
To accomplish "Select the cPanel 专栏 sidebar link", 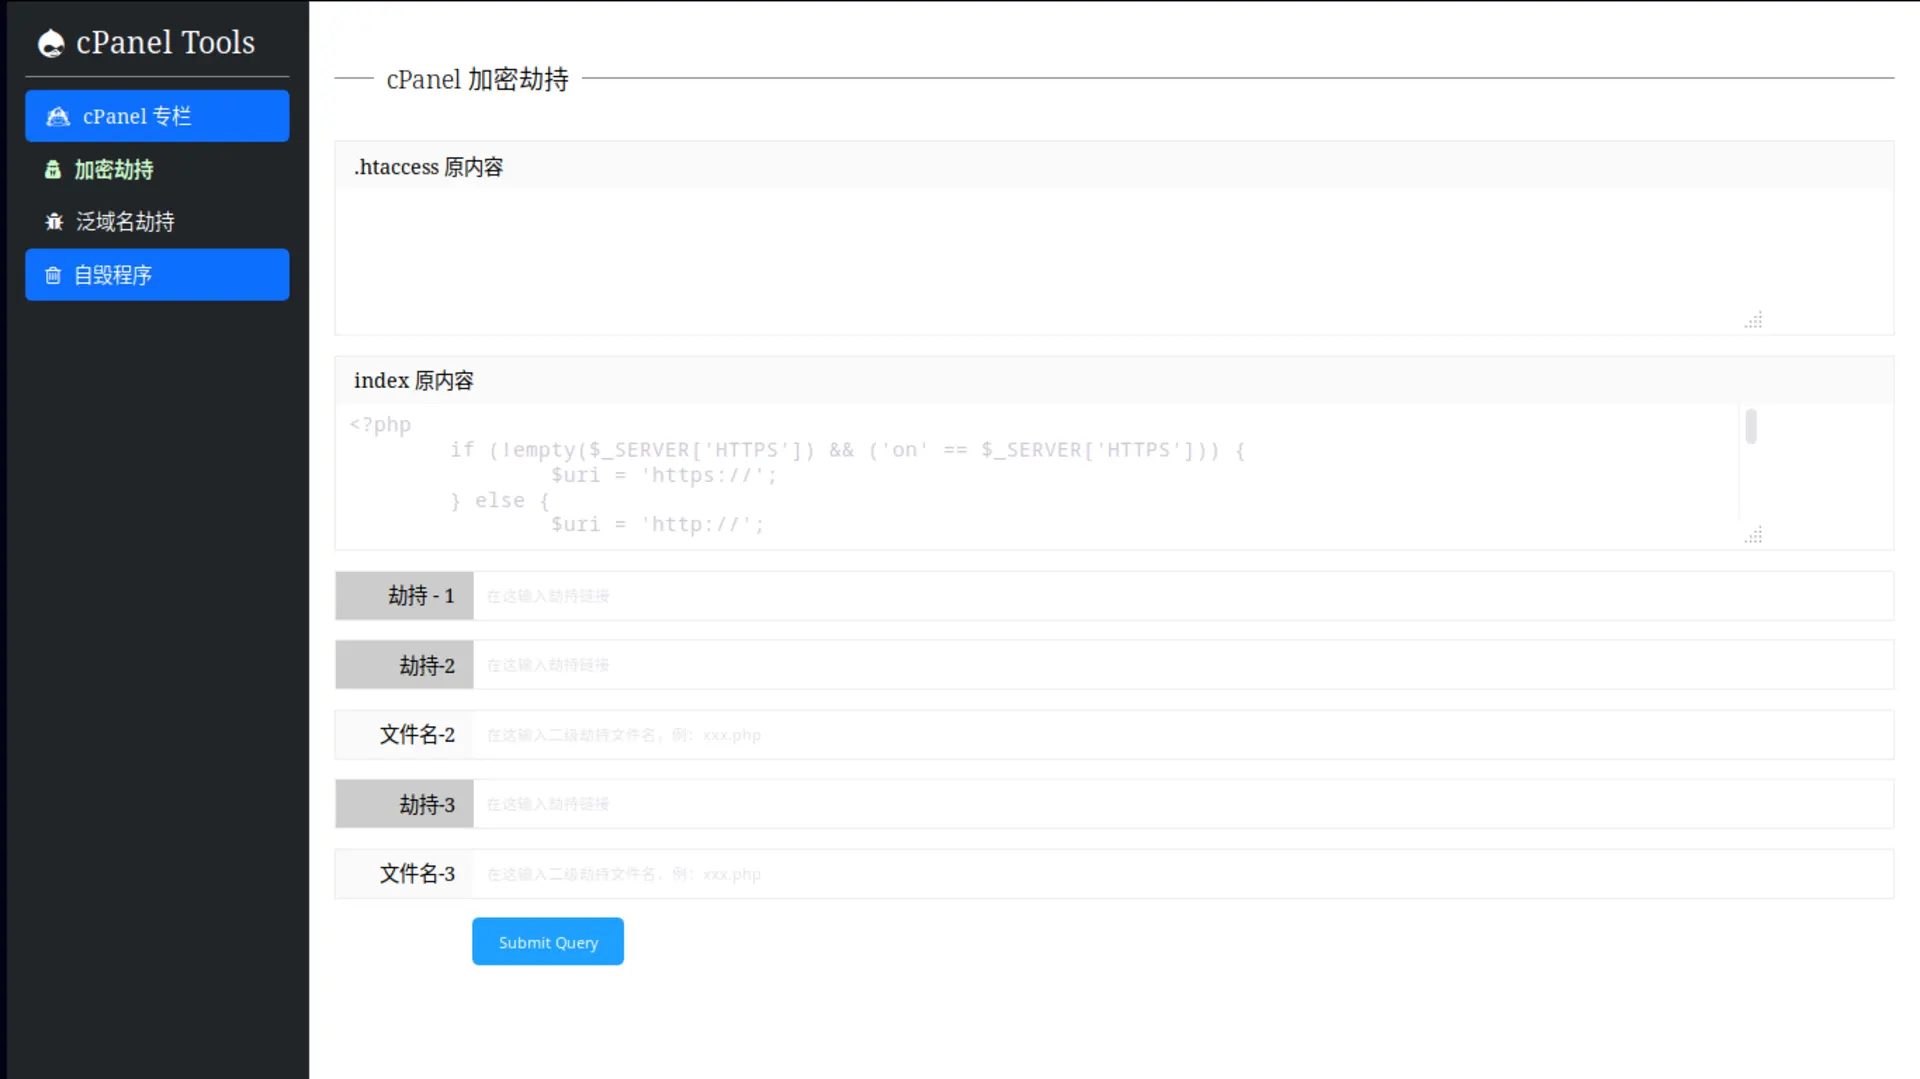I will point(137,116).
